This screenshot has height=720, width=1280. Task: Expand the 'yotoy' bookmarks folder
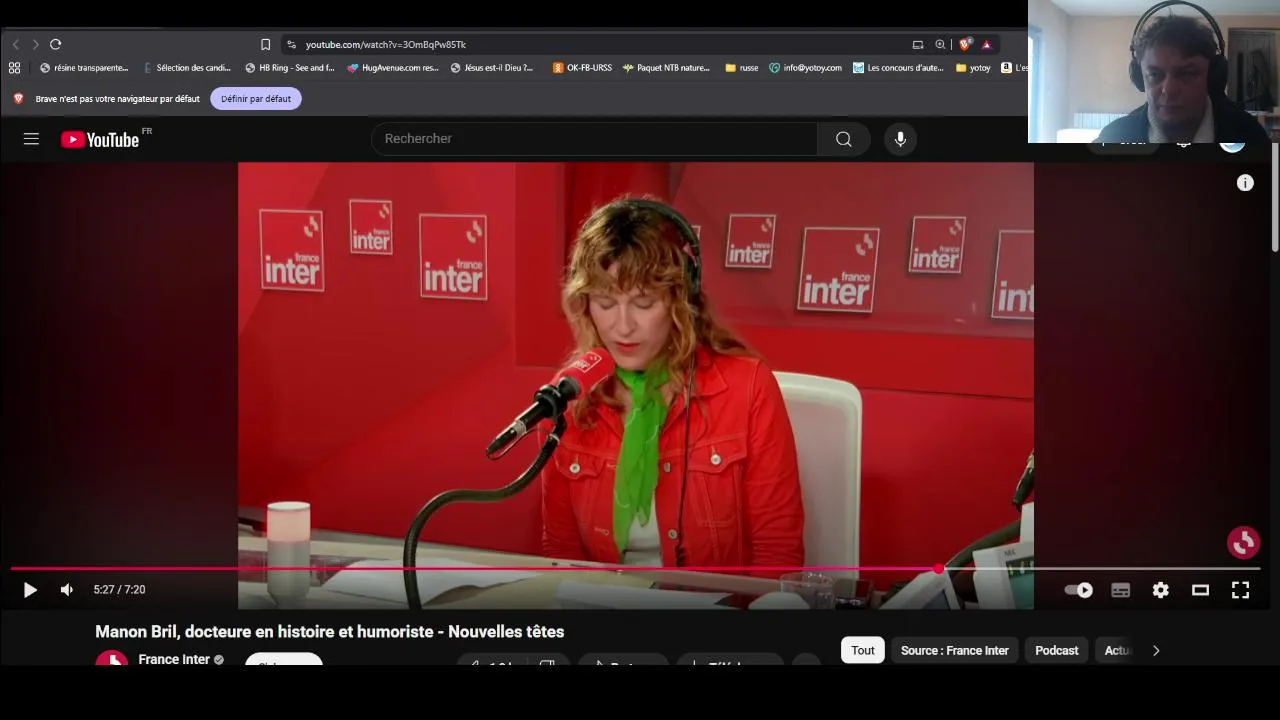(973, 68)
